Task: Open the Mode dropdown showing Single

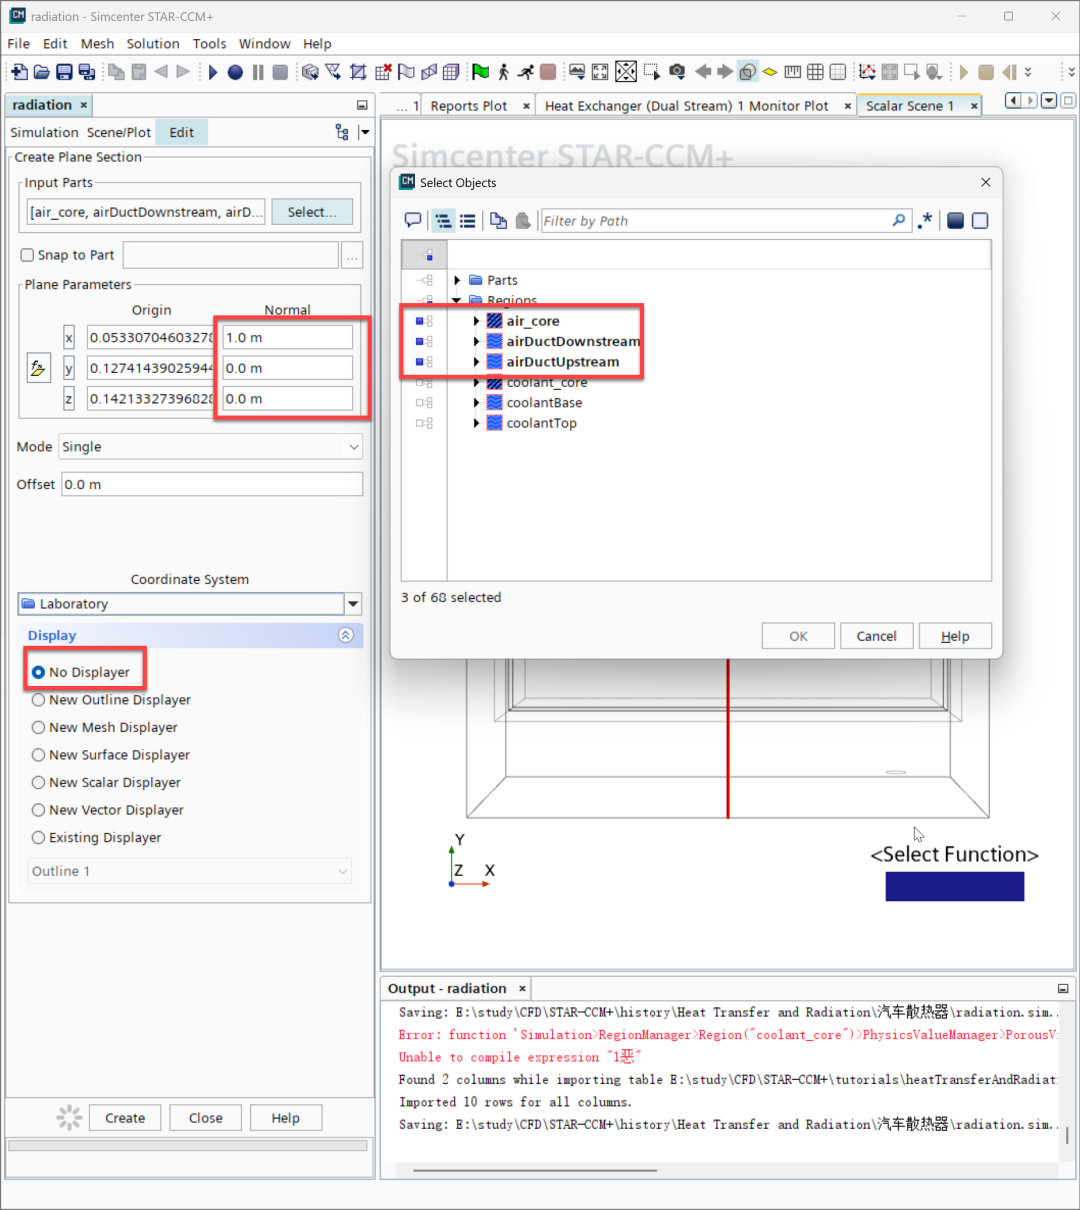Action: point(210,447)
